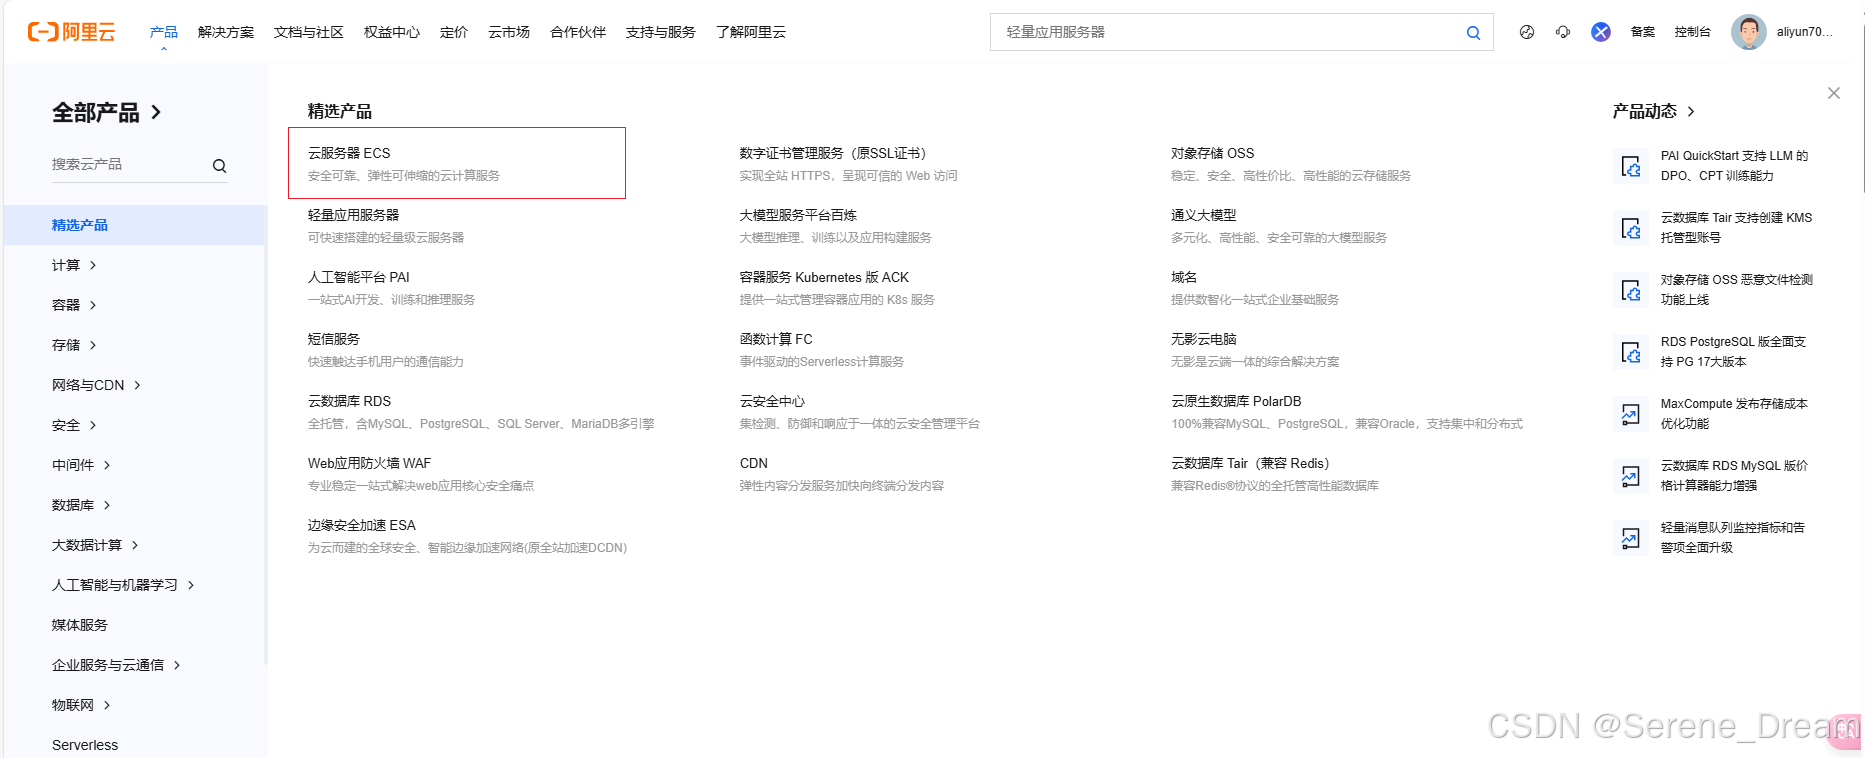Select 媒体服务 in the sidebar
This screenshot has width=1865, height=758.
[80, 625]
